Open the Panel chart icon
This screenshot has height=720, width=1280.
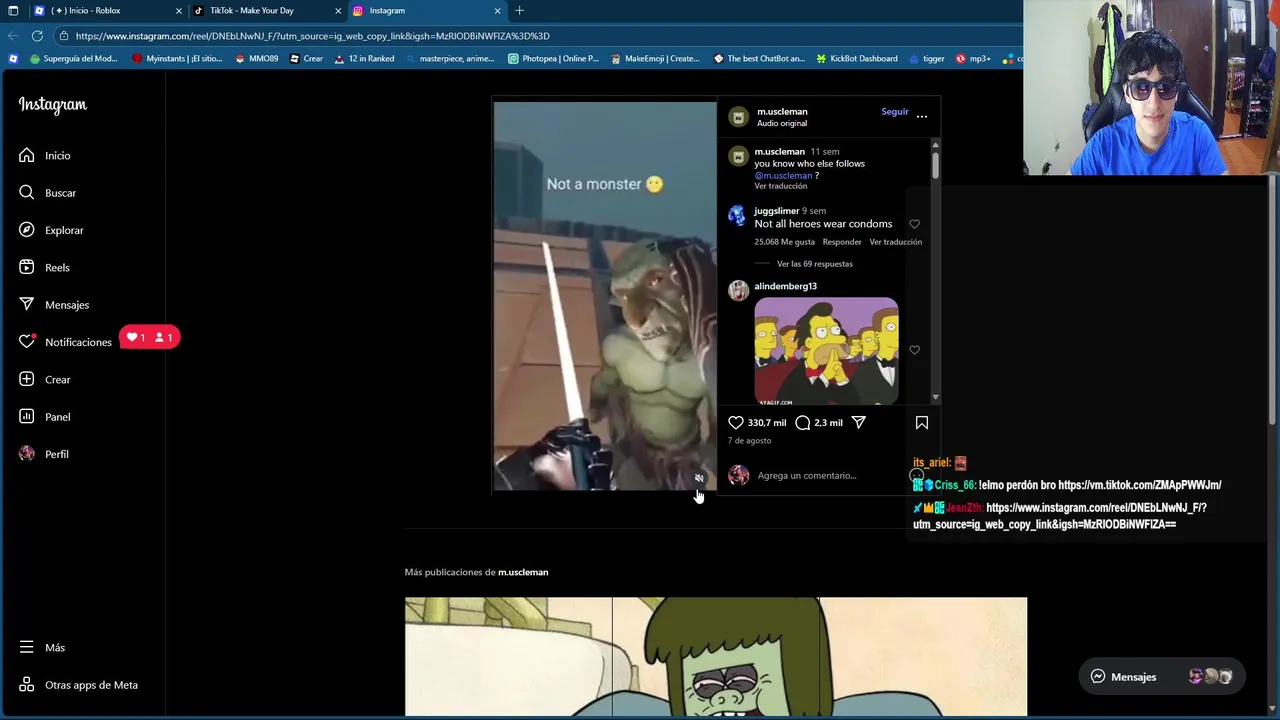(27, 416)
